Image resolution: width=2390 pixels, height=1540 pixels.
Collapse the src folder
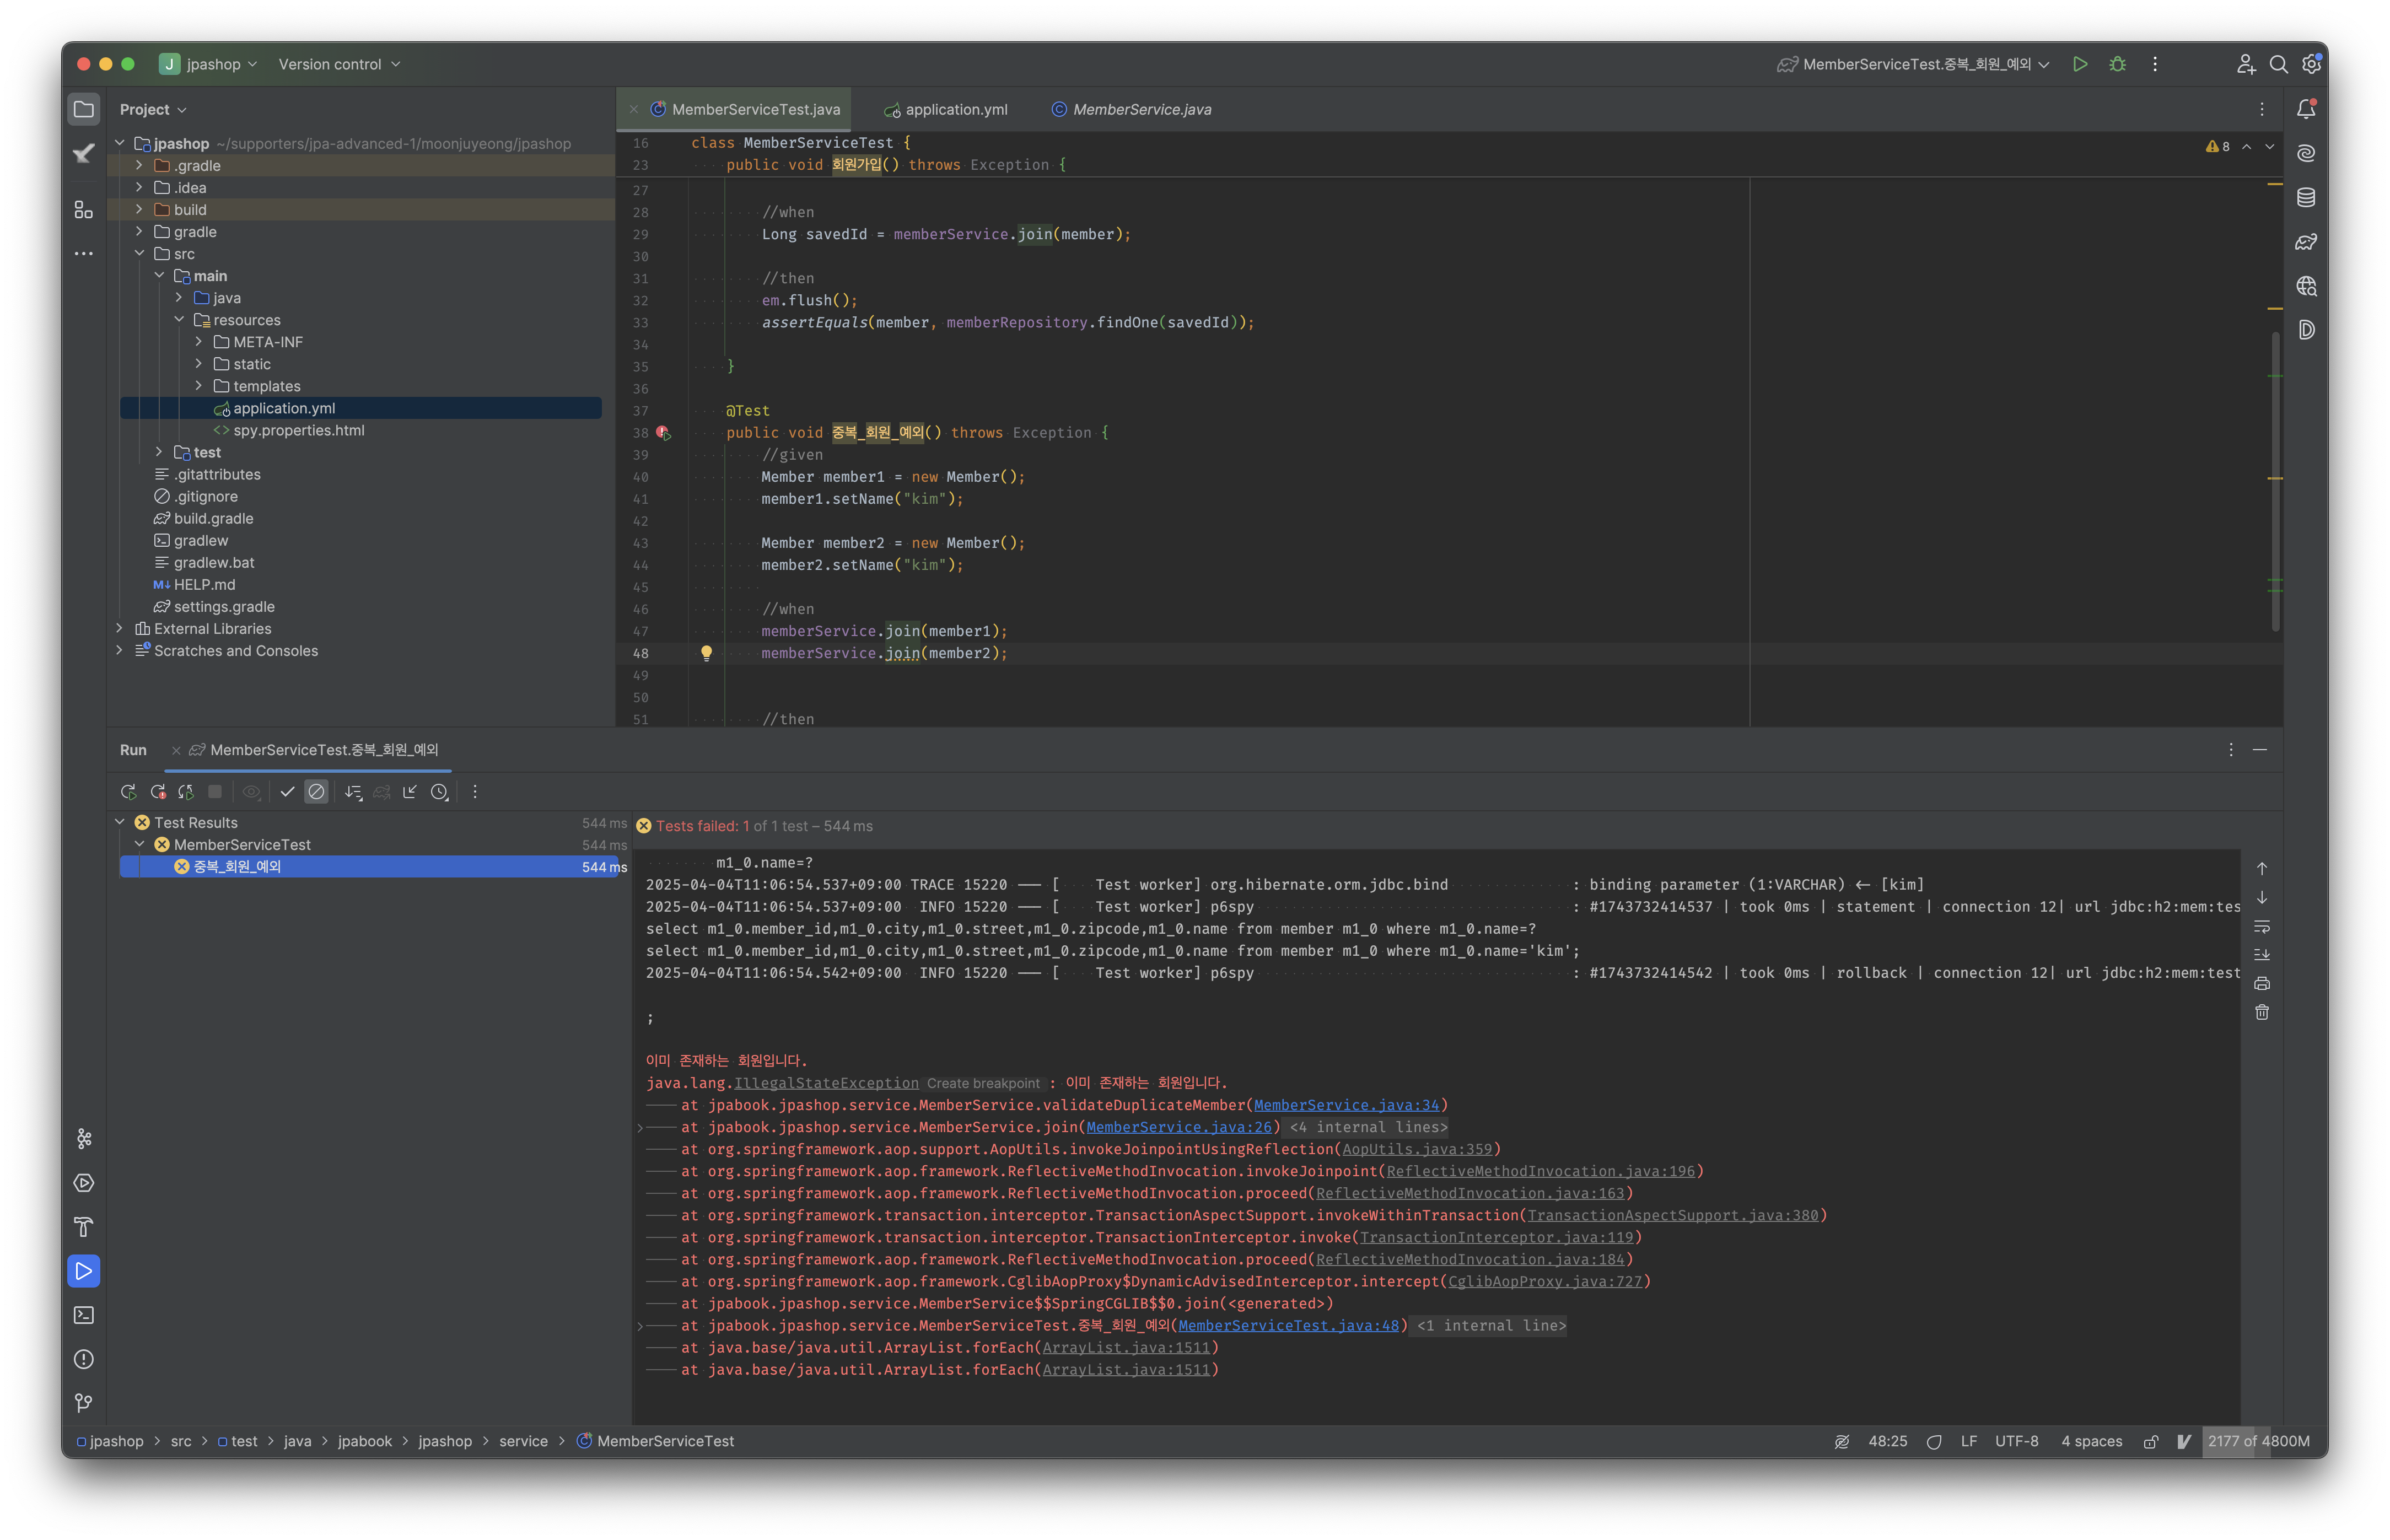[139, 253]
